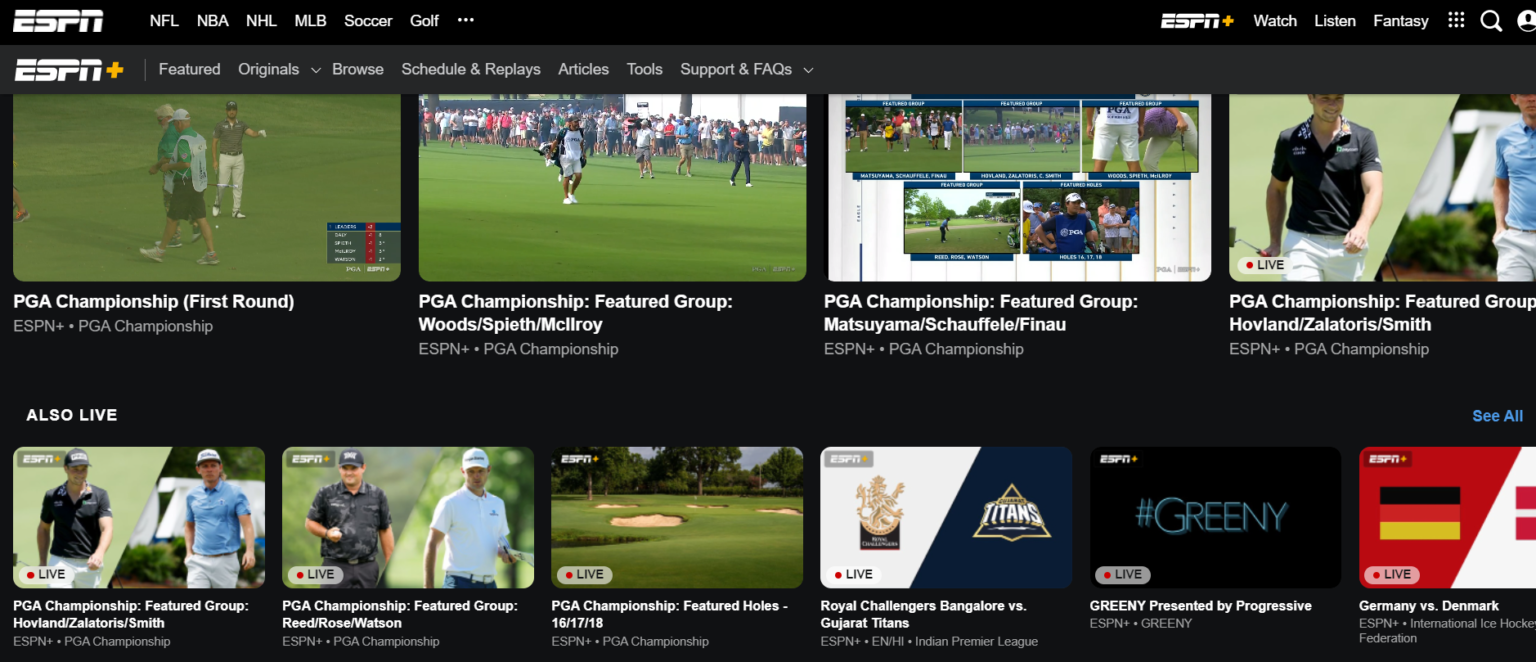Open the ellipsis menu for more sports
Image resolution: width=1536 pixels, height=662 pixels.
tap(465, 20)
